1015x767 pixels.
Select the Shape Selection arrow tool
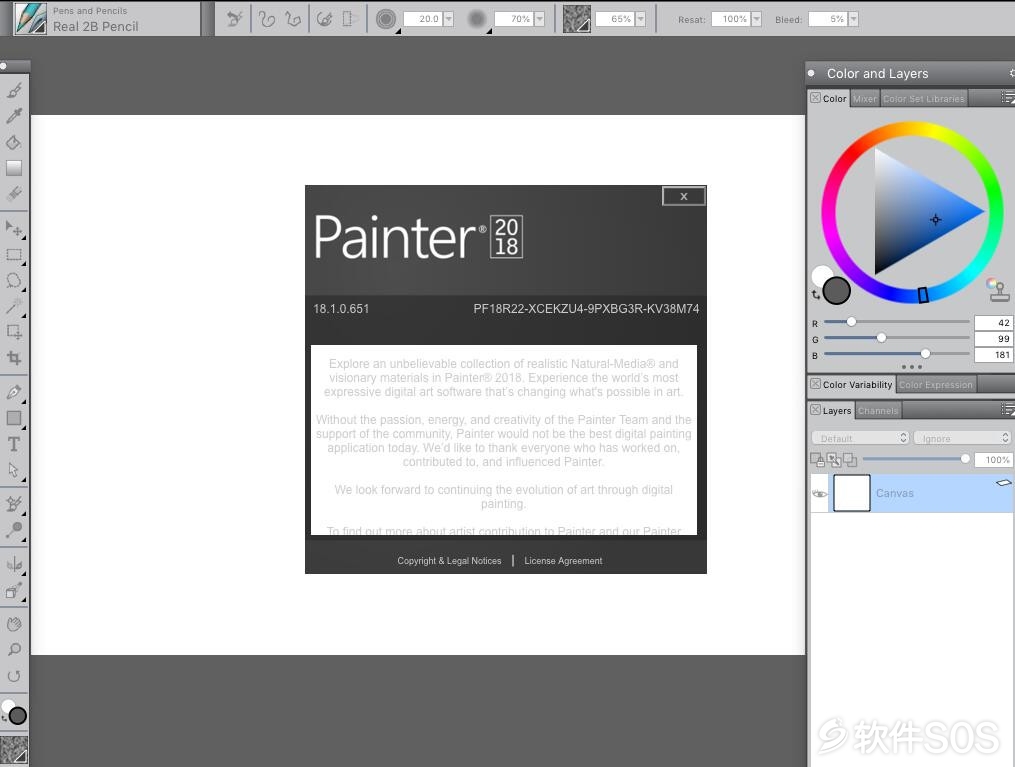pyautogui.click(x=14, y=470)
